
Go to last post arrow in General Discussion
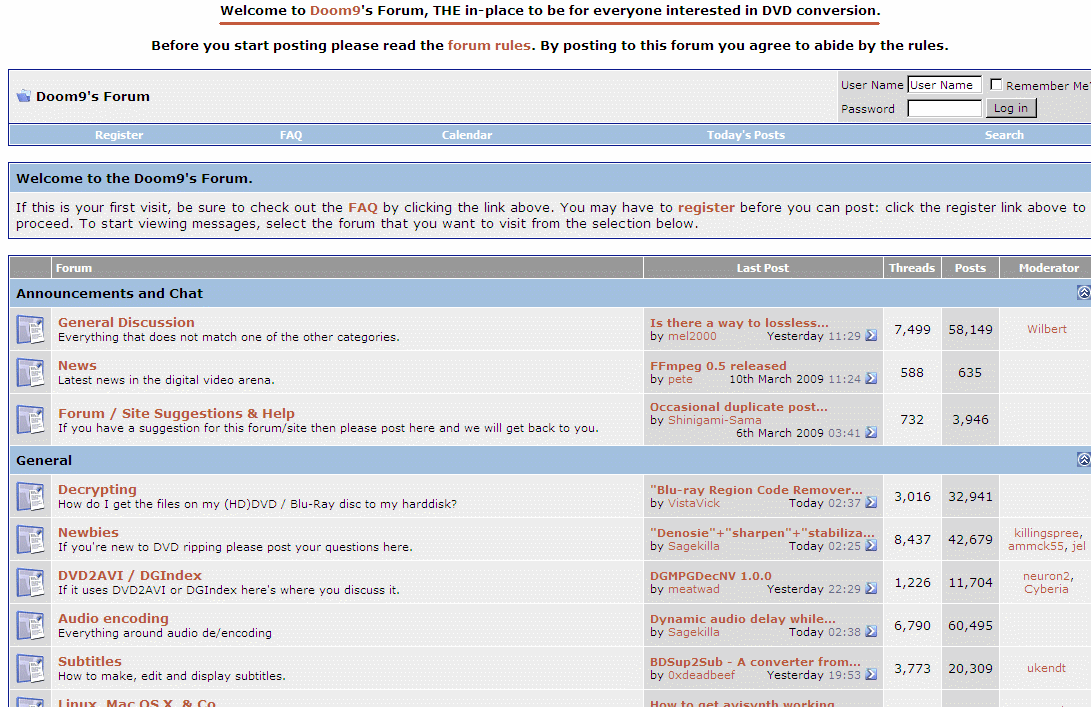click(x=871, y=336)
